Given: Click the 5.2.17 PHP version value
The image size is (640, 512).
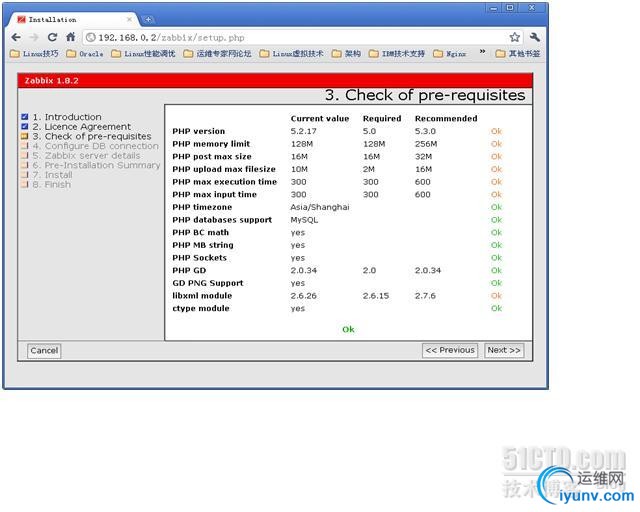Looking at the screenshot, I should (x=304, y=131).
